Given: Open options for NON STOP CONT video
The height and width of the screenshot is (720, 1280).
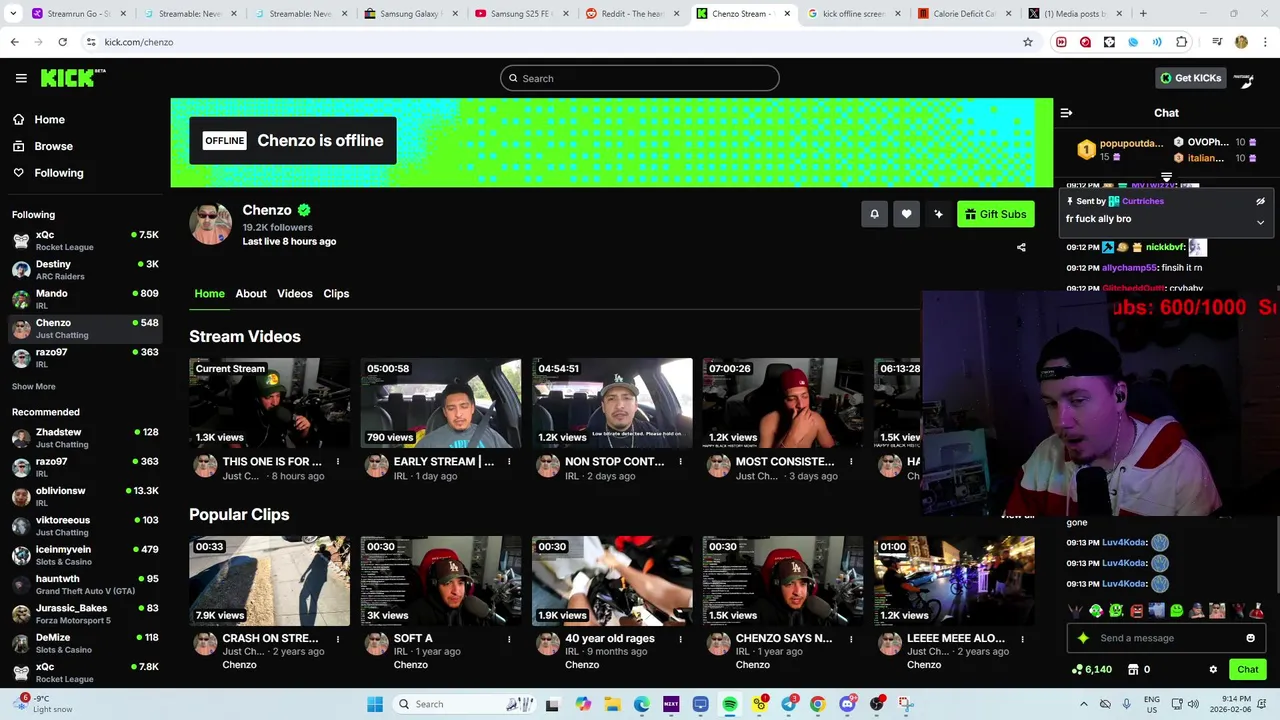Looking at the screenshot, I should pos(680,462).
